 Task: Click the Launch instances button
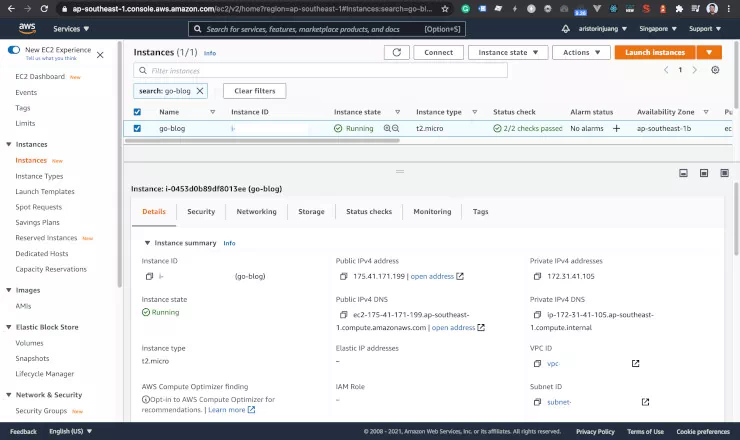pyautogui.click(x=655, y=52)
